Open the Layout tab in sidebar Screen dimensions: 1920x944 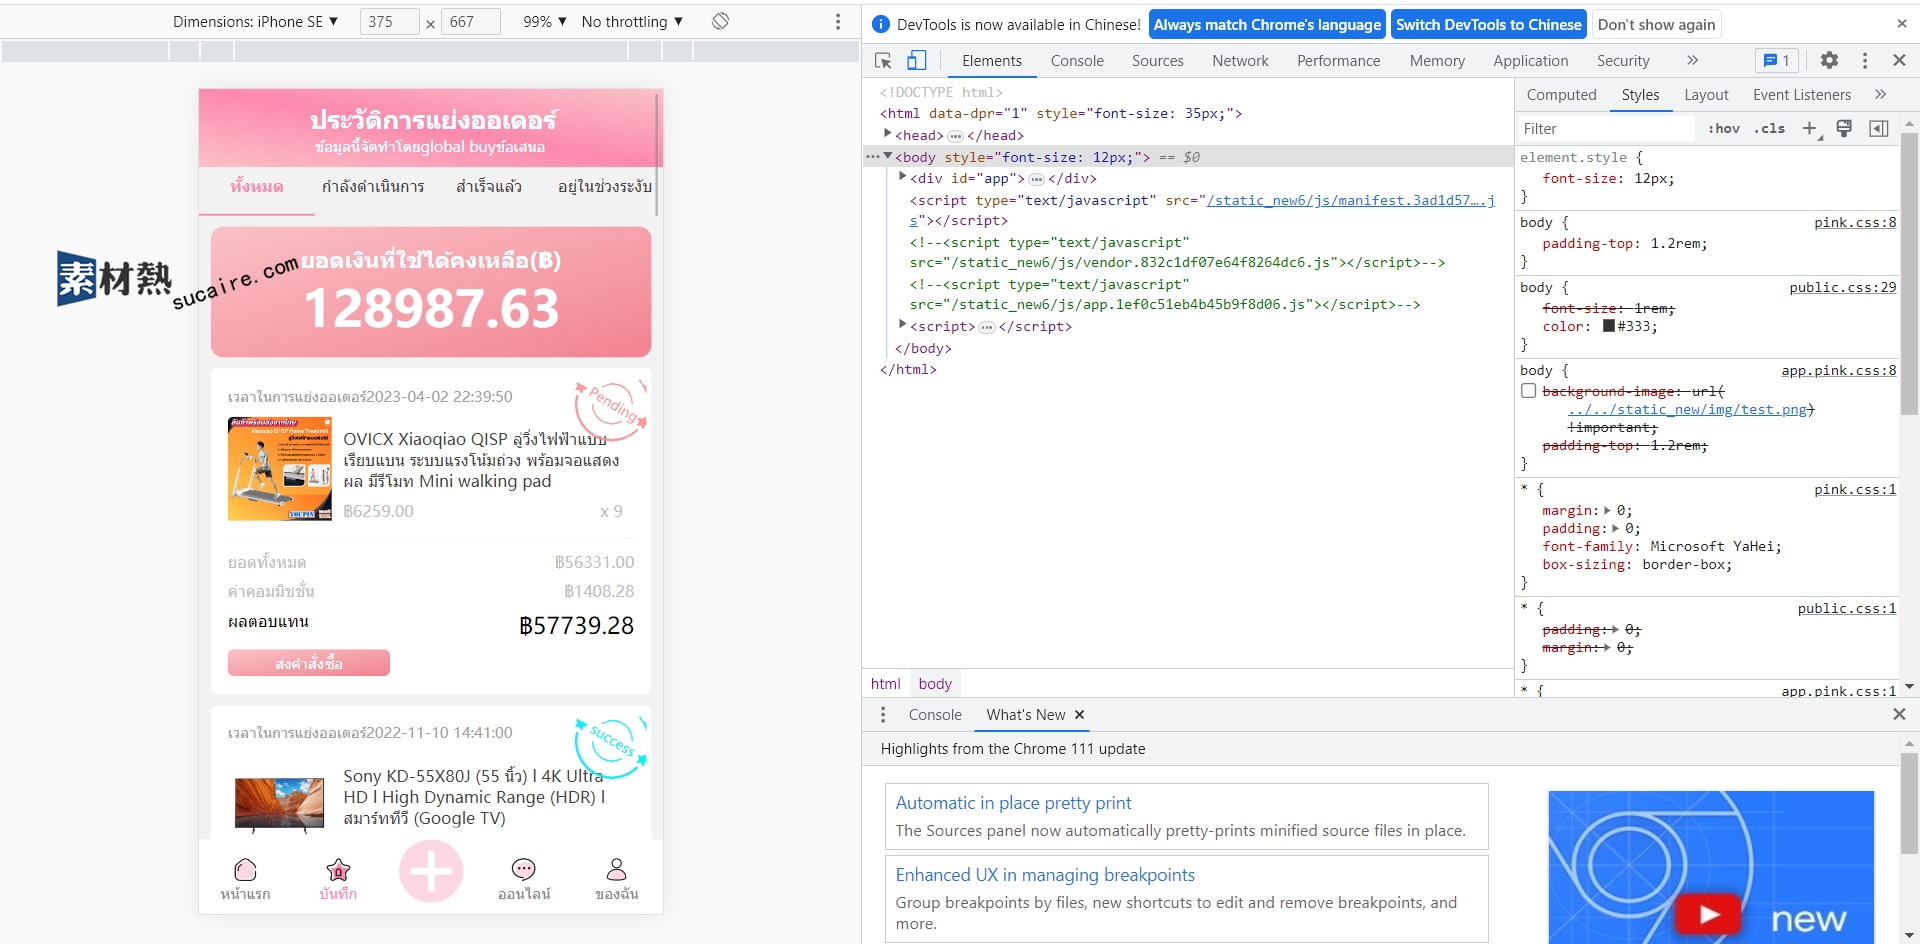click(1706, 95)
